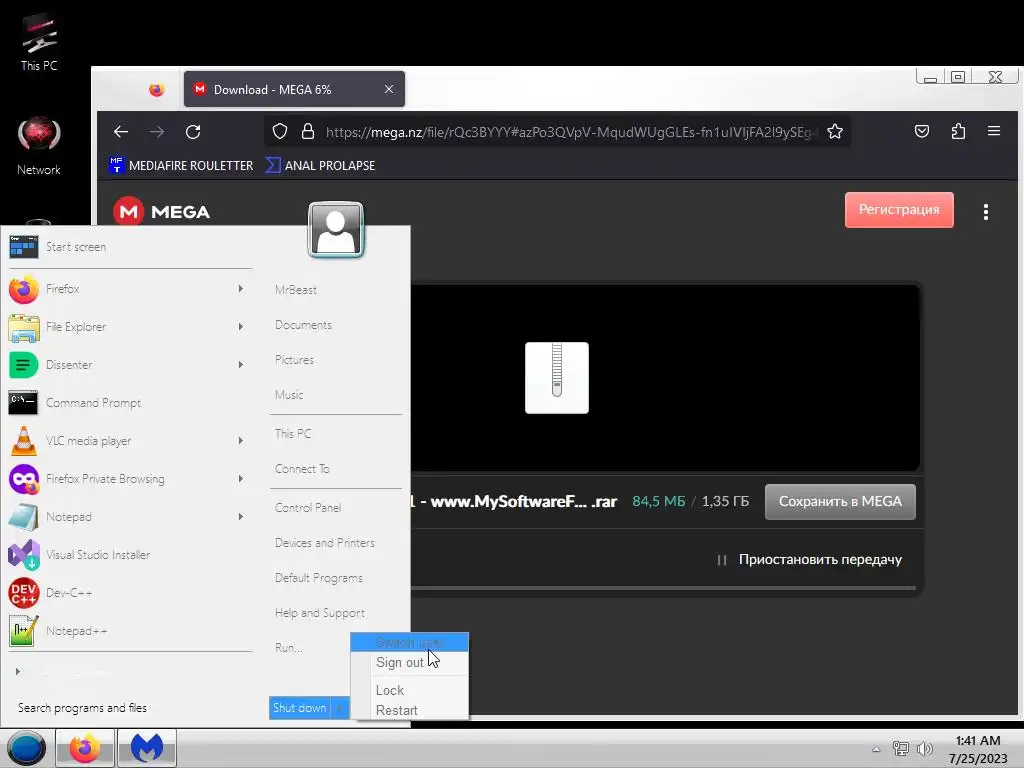This screenshot has width=1024, height=768.
Task: Select Switch user option
Action: [409, 643]
